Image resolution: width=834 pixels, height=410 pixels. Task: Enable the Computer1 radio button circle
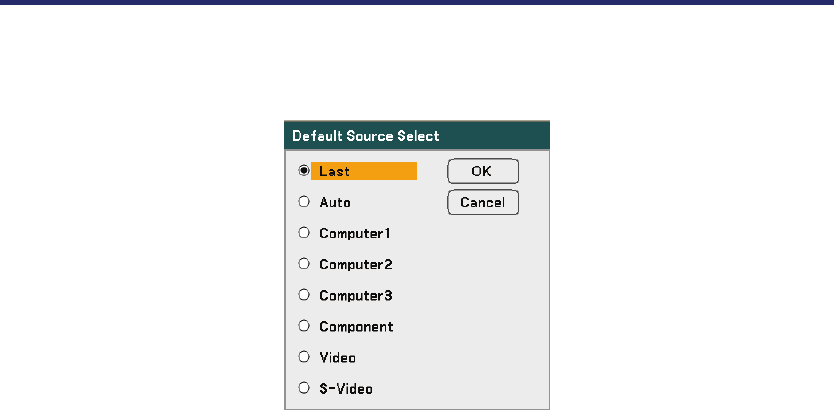coord(304,233)
